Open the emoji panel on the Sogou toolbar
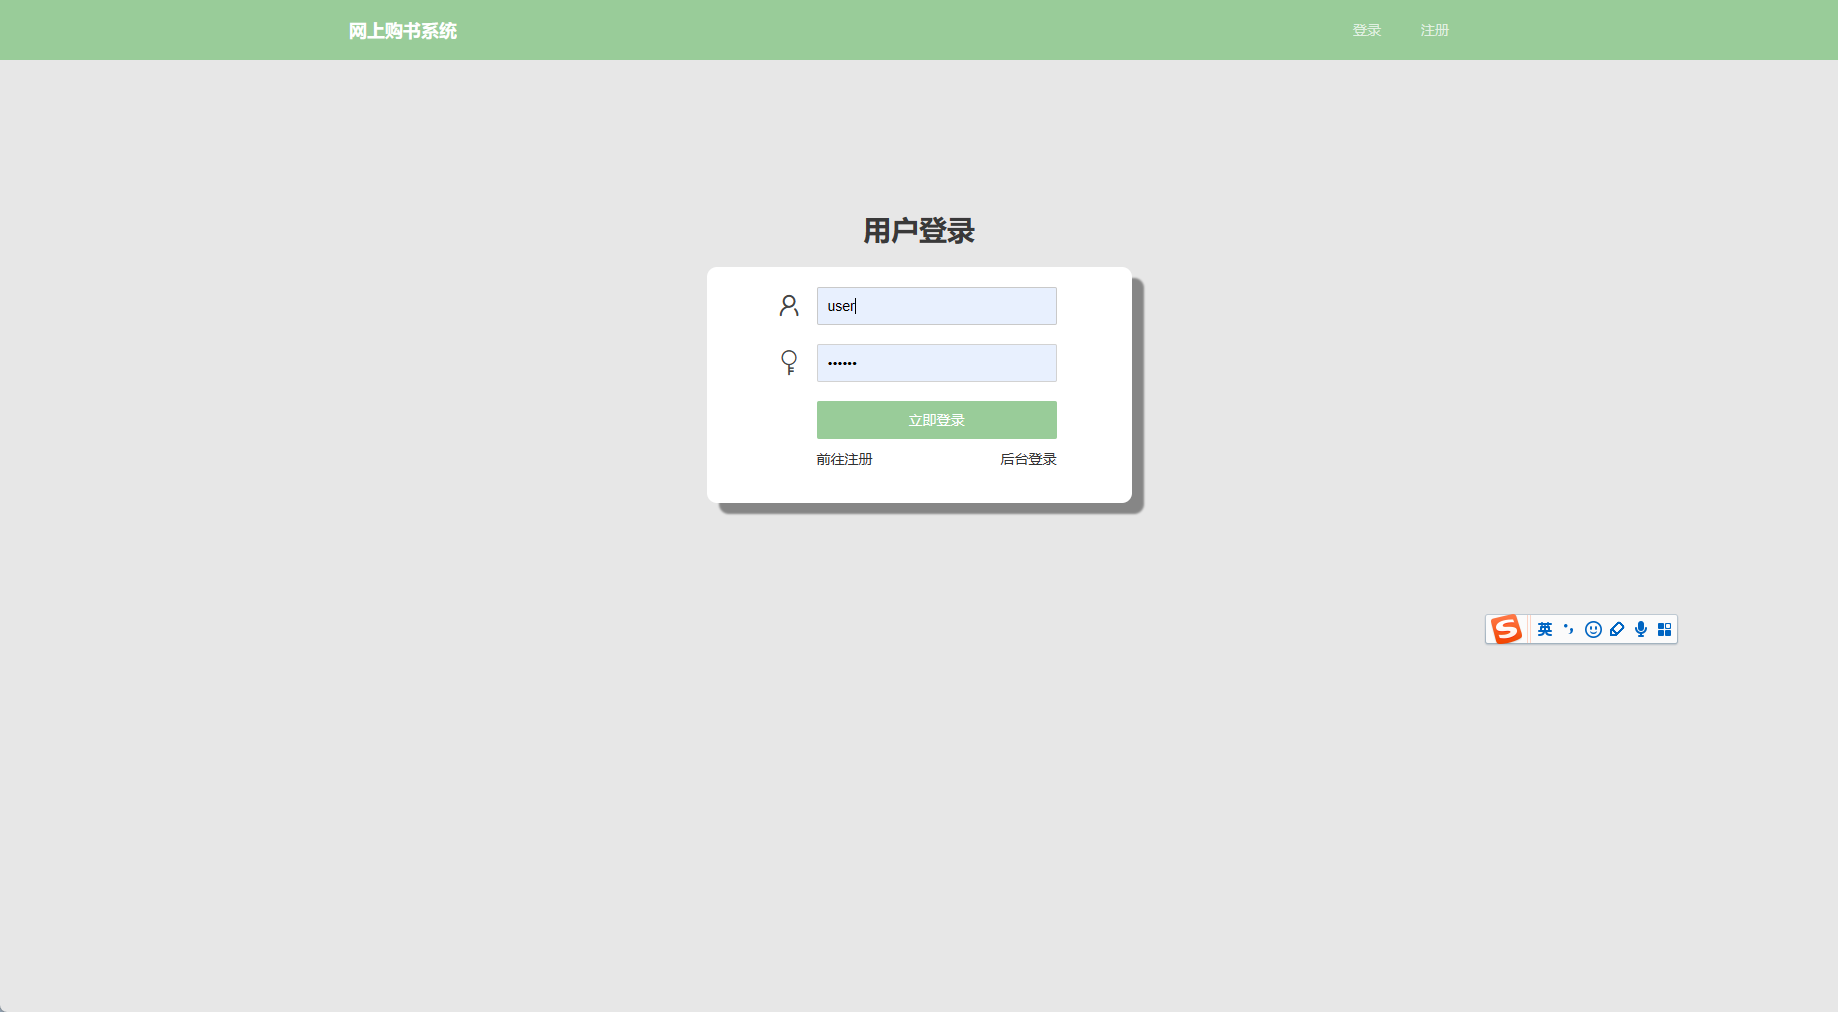This screenshot has width=1838, height=1012. tap(1593, 629)
